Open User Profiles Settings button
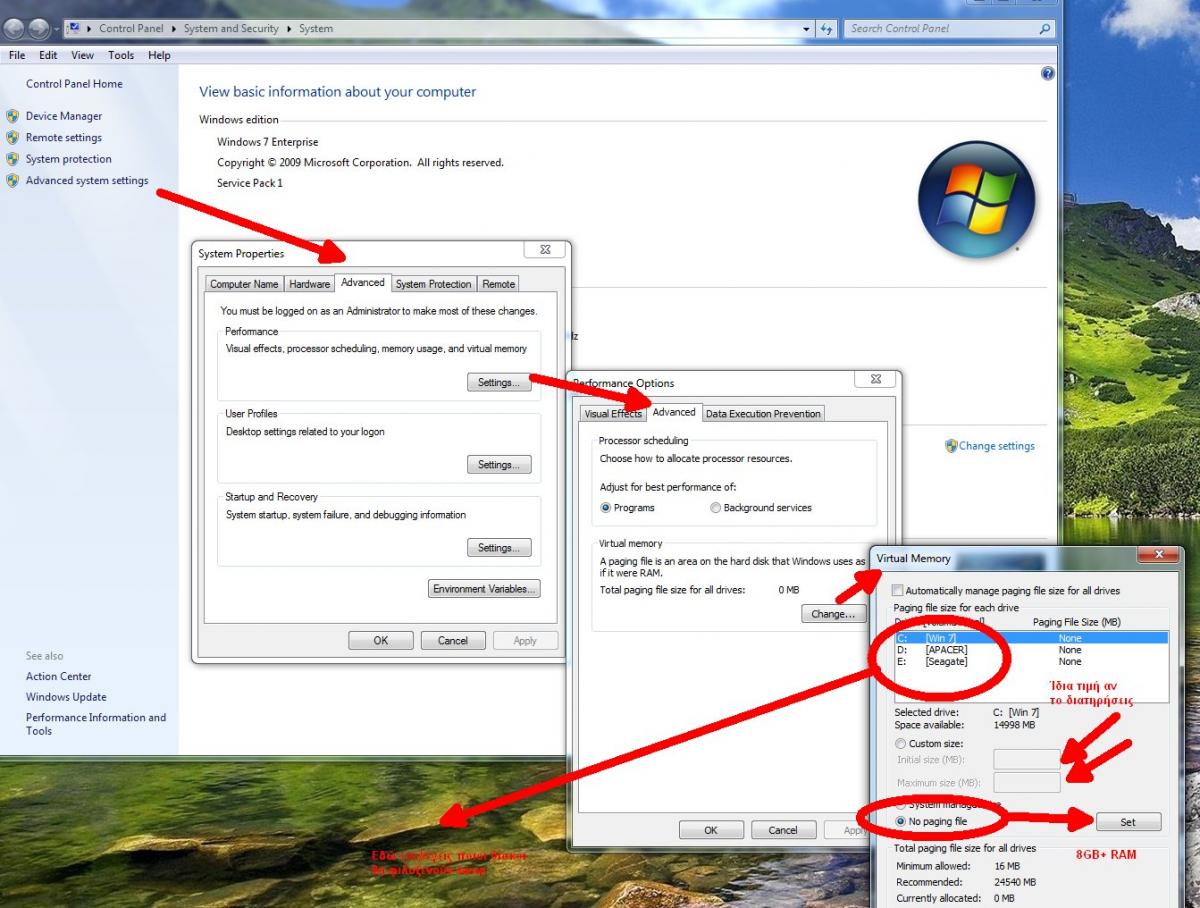 pos(499,465)
